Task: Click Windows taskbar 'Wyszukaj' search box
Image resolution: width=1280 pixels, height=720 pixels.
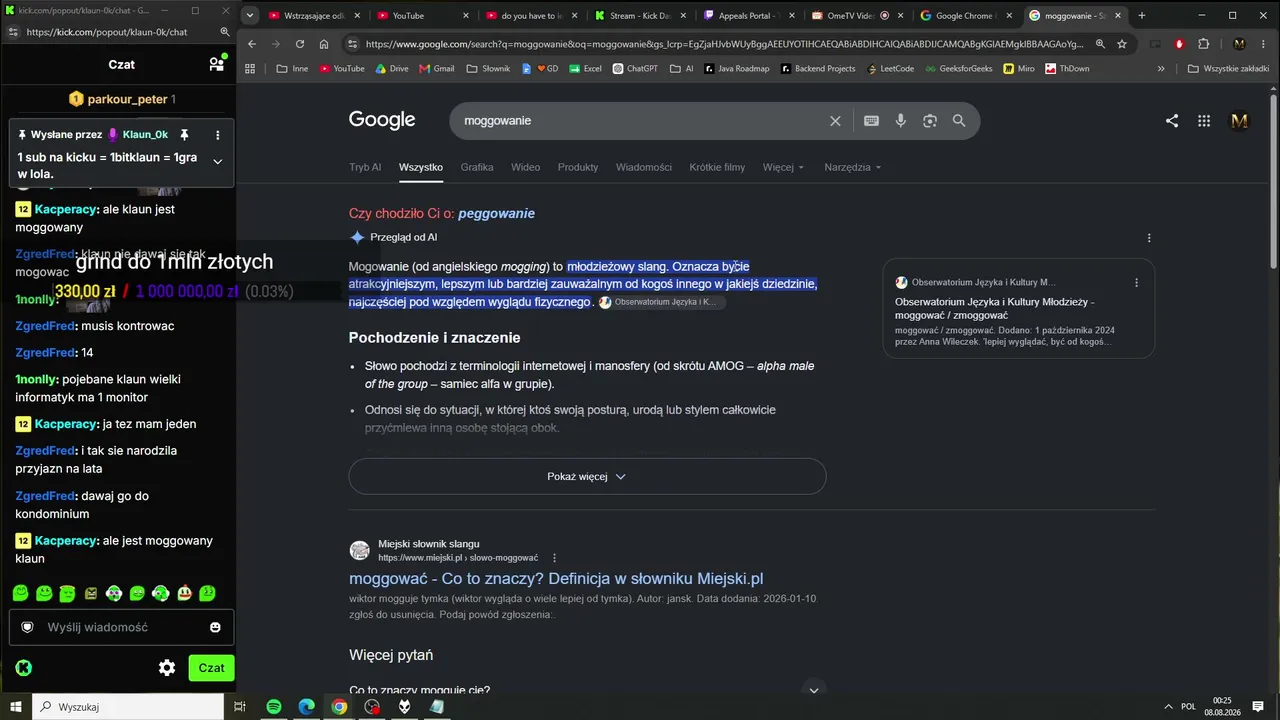Action: click(128, 706)
